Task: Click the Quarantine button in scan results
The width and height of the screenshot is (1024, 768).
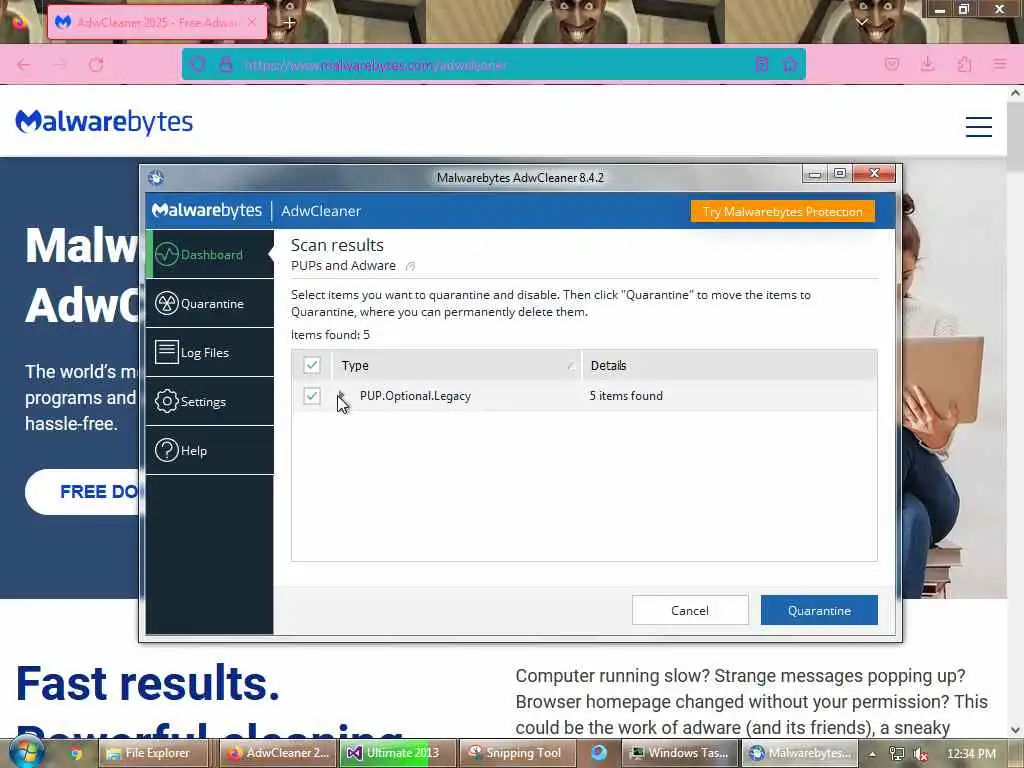Action: tap(819, 610)
